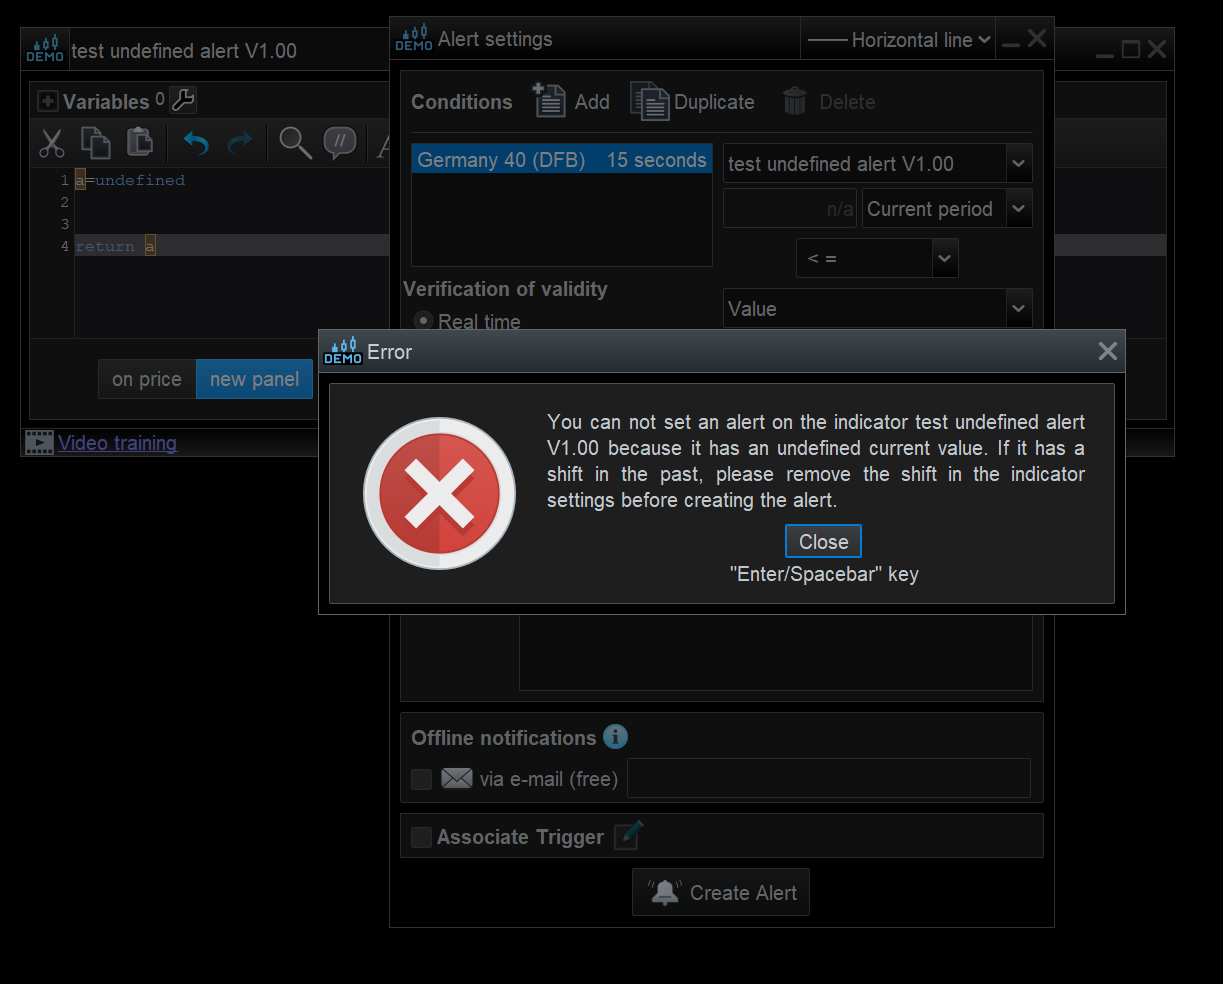
Task: Click the Redo arrow icon in editor
Action: coord(240,144)
